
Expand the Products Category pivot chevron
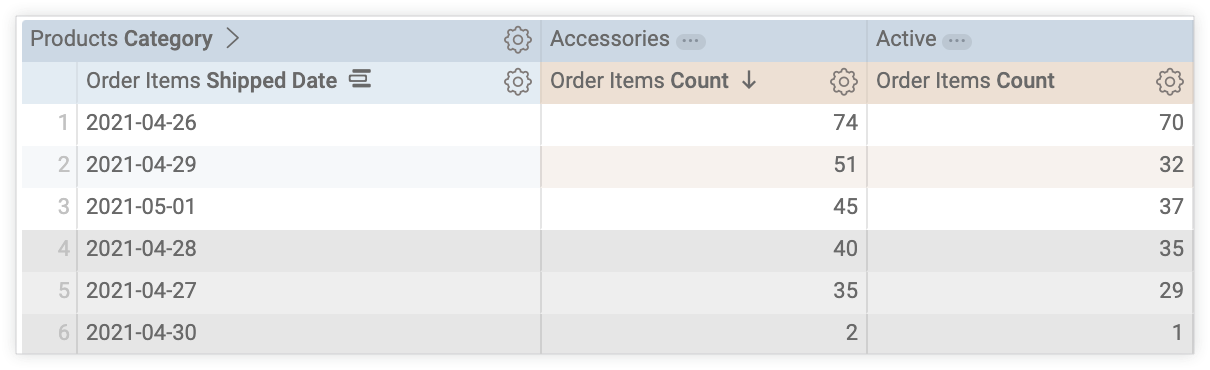[233, 39]
